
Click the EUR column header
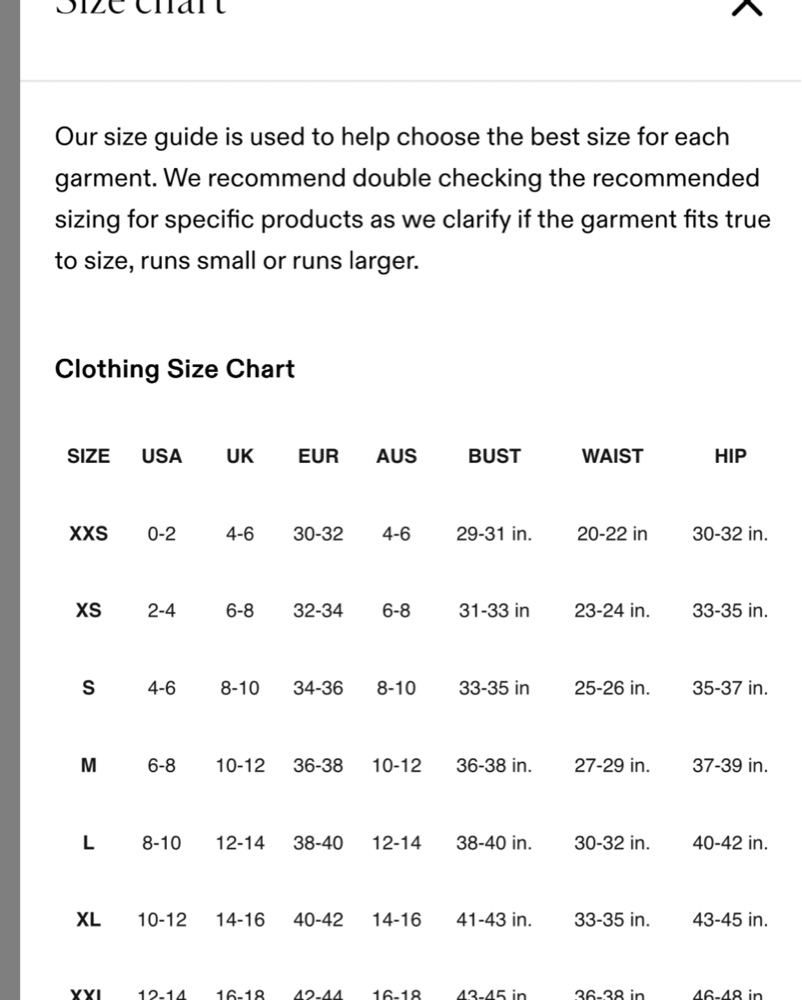[318, 456]
